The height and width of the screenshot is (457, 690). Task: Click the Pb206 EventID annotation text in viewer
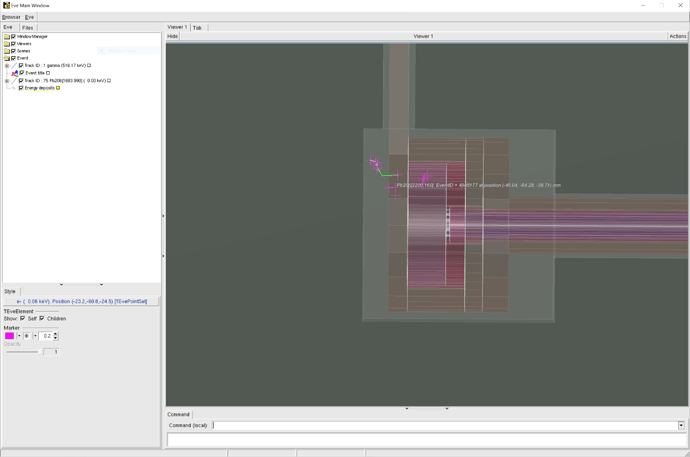click(x=479, y=185)
